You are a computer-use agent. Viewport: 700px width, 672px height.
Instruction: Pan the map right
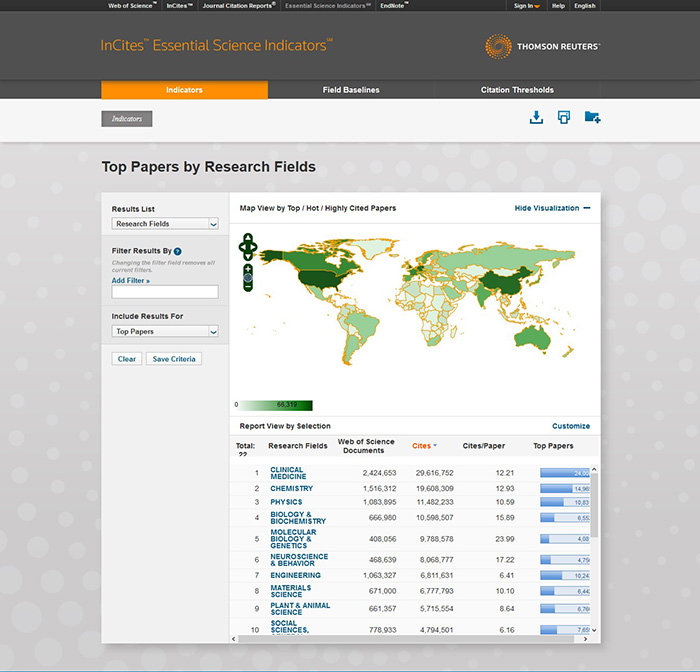click(x=254, y=246)
